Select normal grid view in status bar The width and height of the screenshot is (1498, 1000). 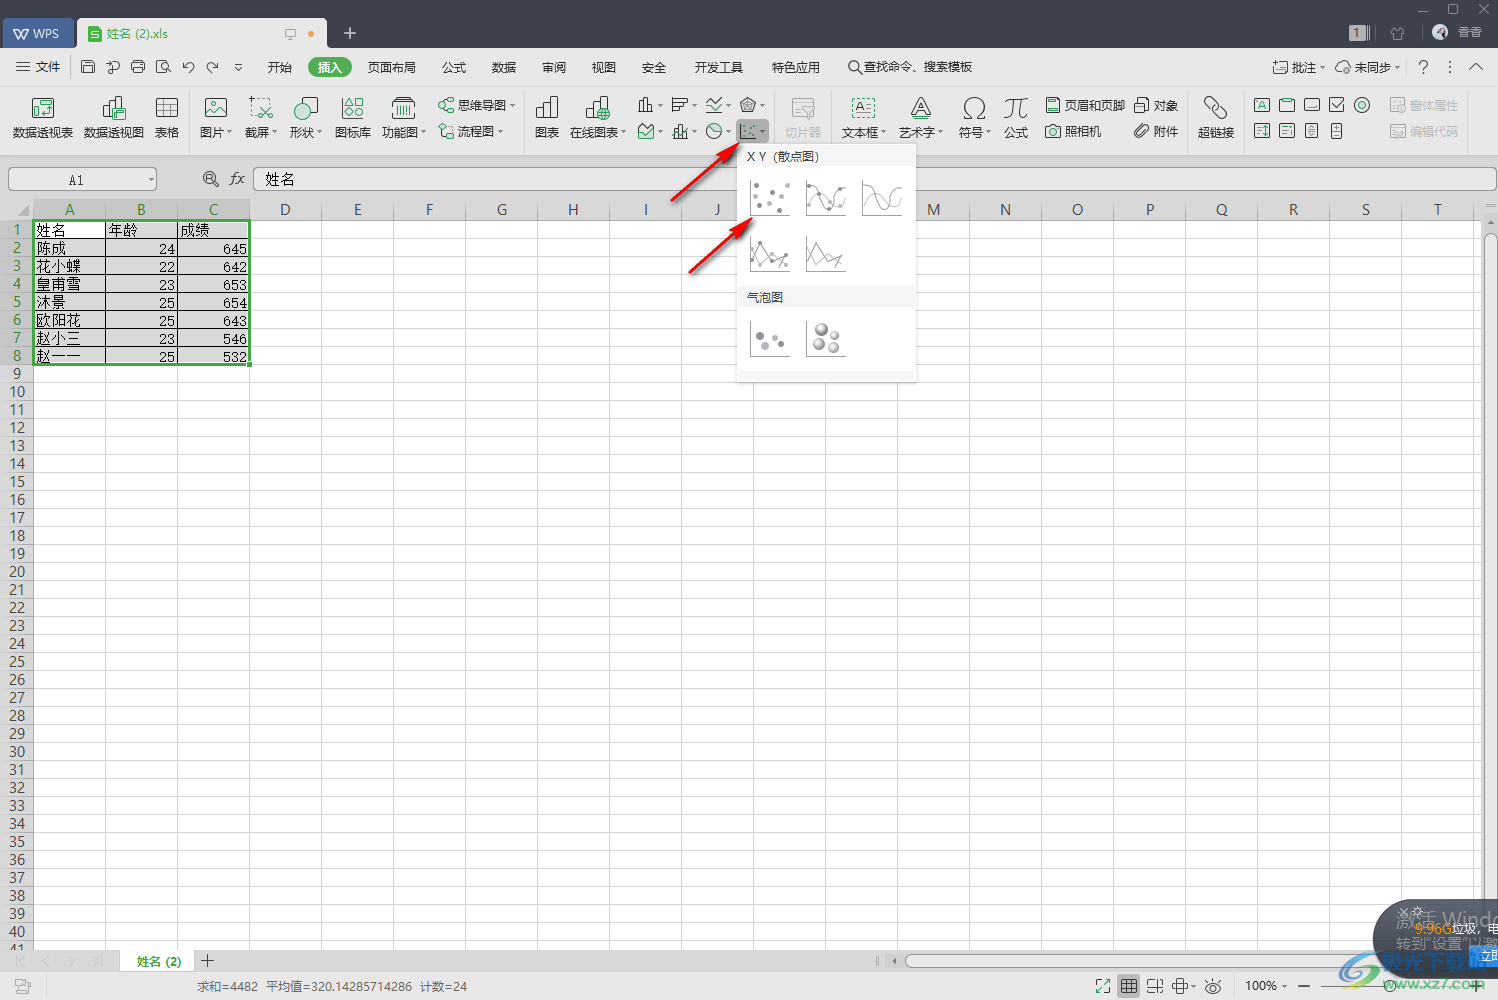[x=1129, y=986]
